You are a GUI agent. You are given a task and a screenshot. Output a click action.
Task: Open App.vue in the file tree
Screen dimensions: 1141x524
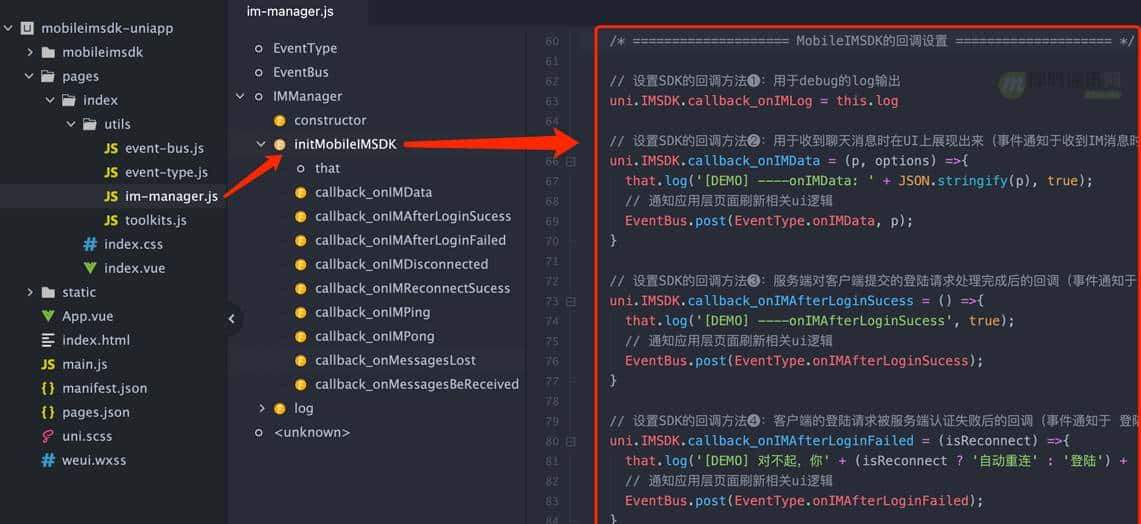pos(87,316)
